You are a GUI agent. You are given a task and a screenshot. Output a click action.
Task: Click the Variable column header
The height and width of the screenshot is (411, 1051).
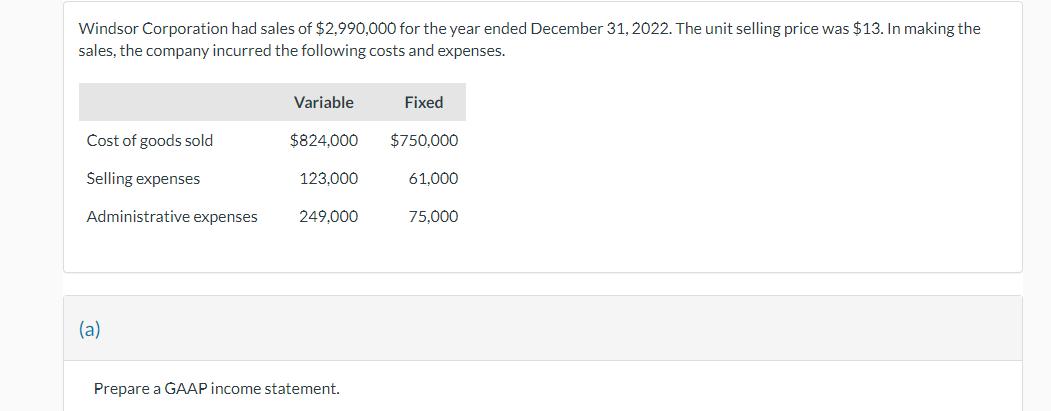tap(324, 103)
